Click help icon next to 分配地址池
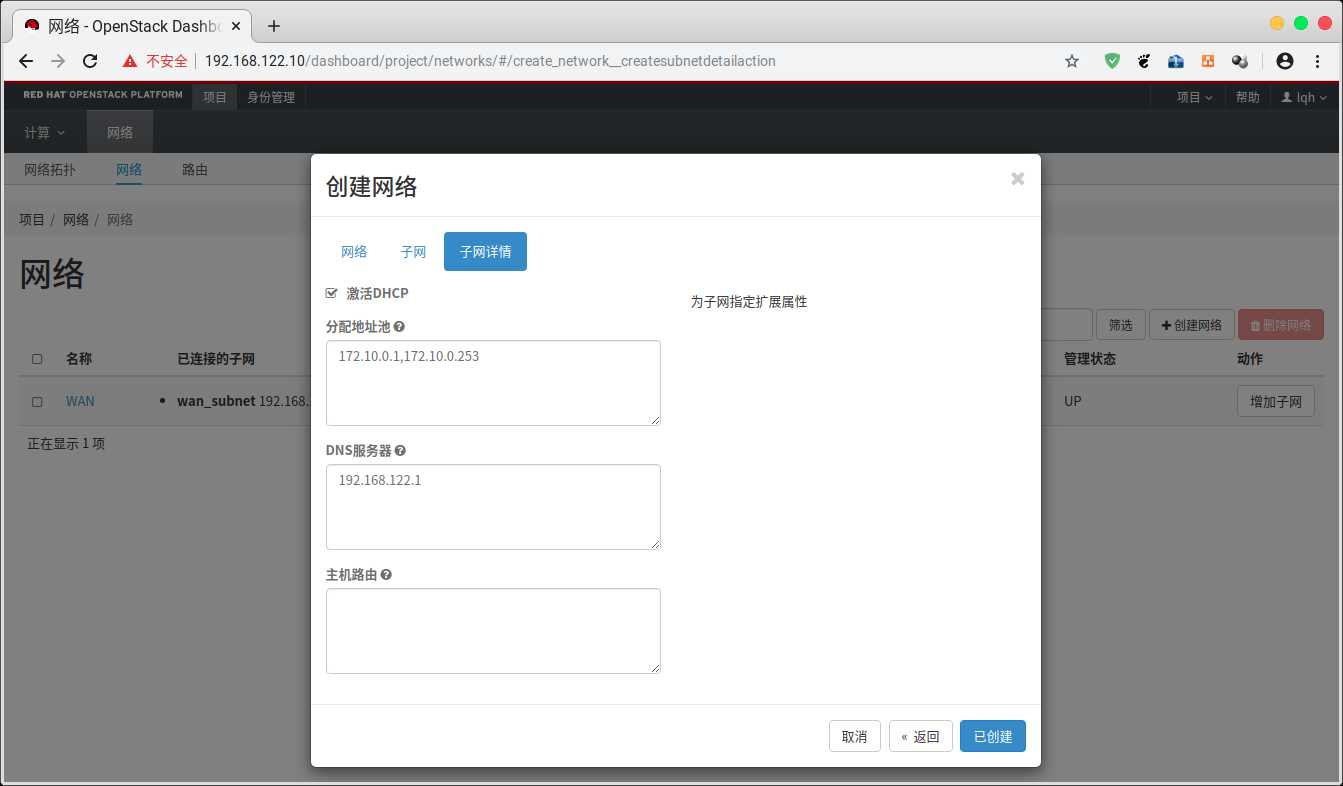This screenshot has width=1343, height=786. pyautogui.click(x=399, y=327)
